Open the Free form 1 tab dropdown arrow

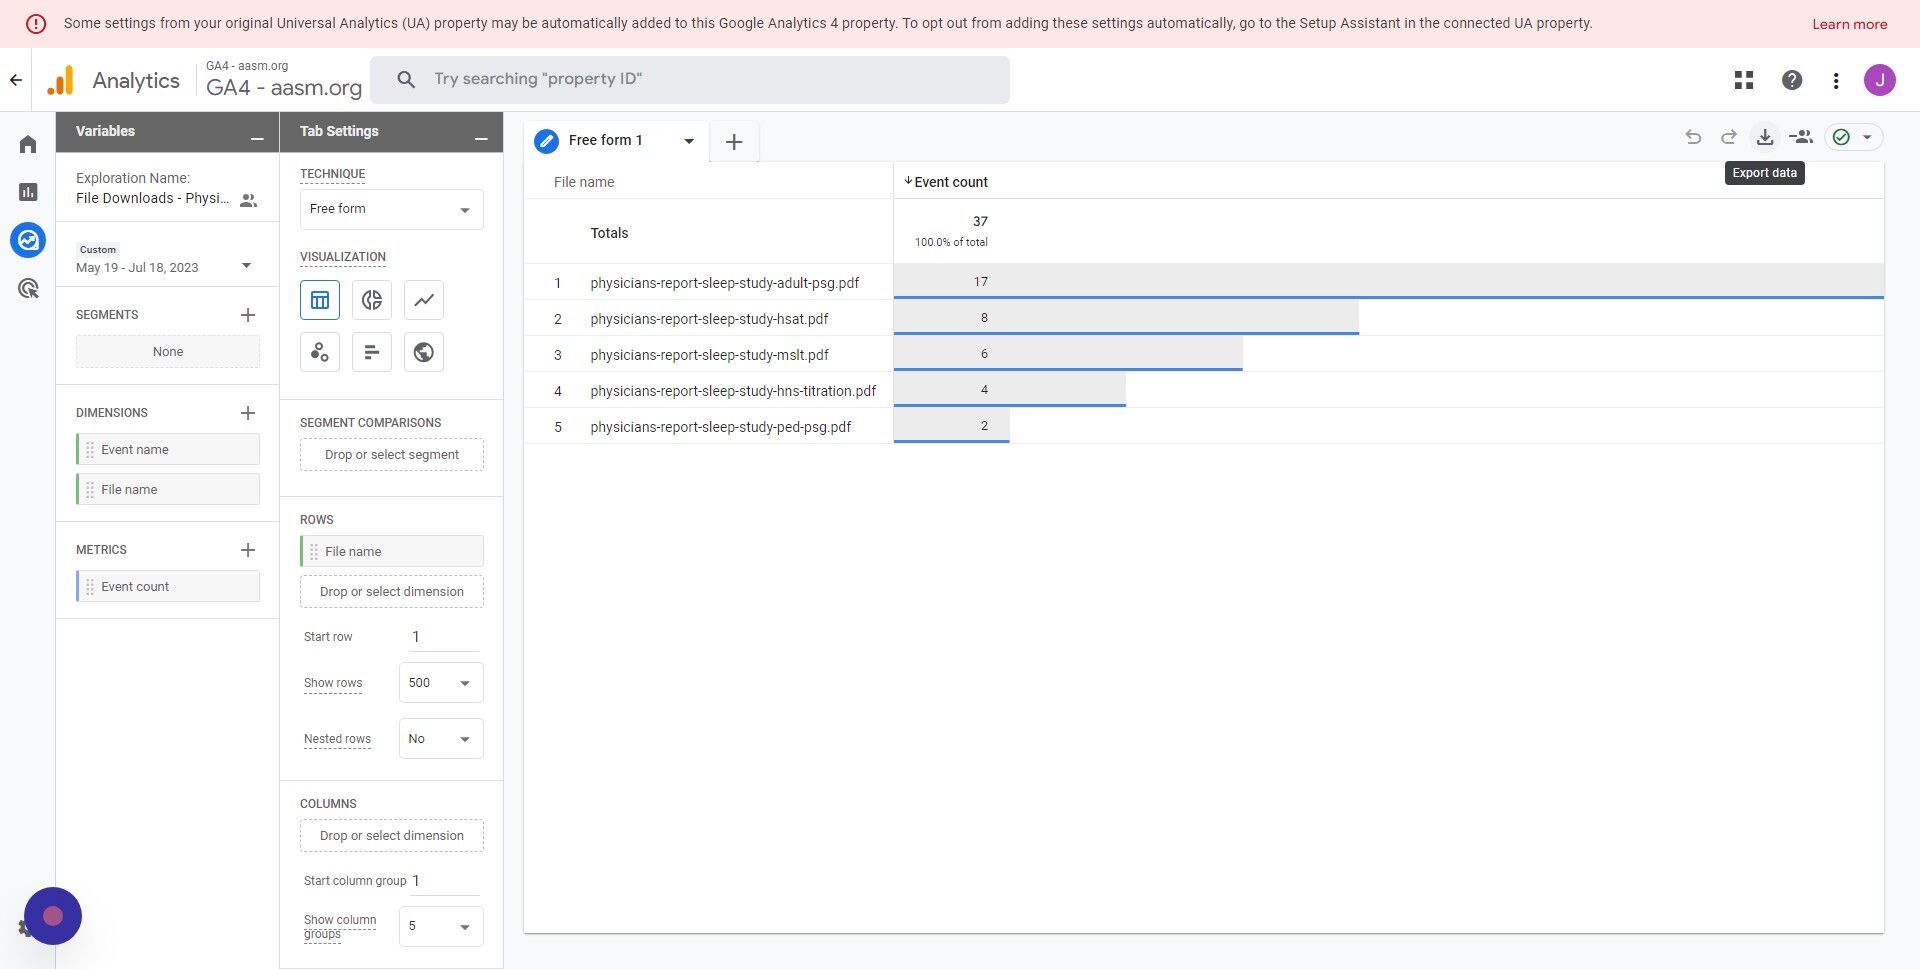(x=689, y=141)
